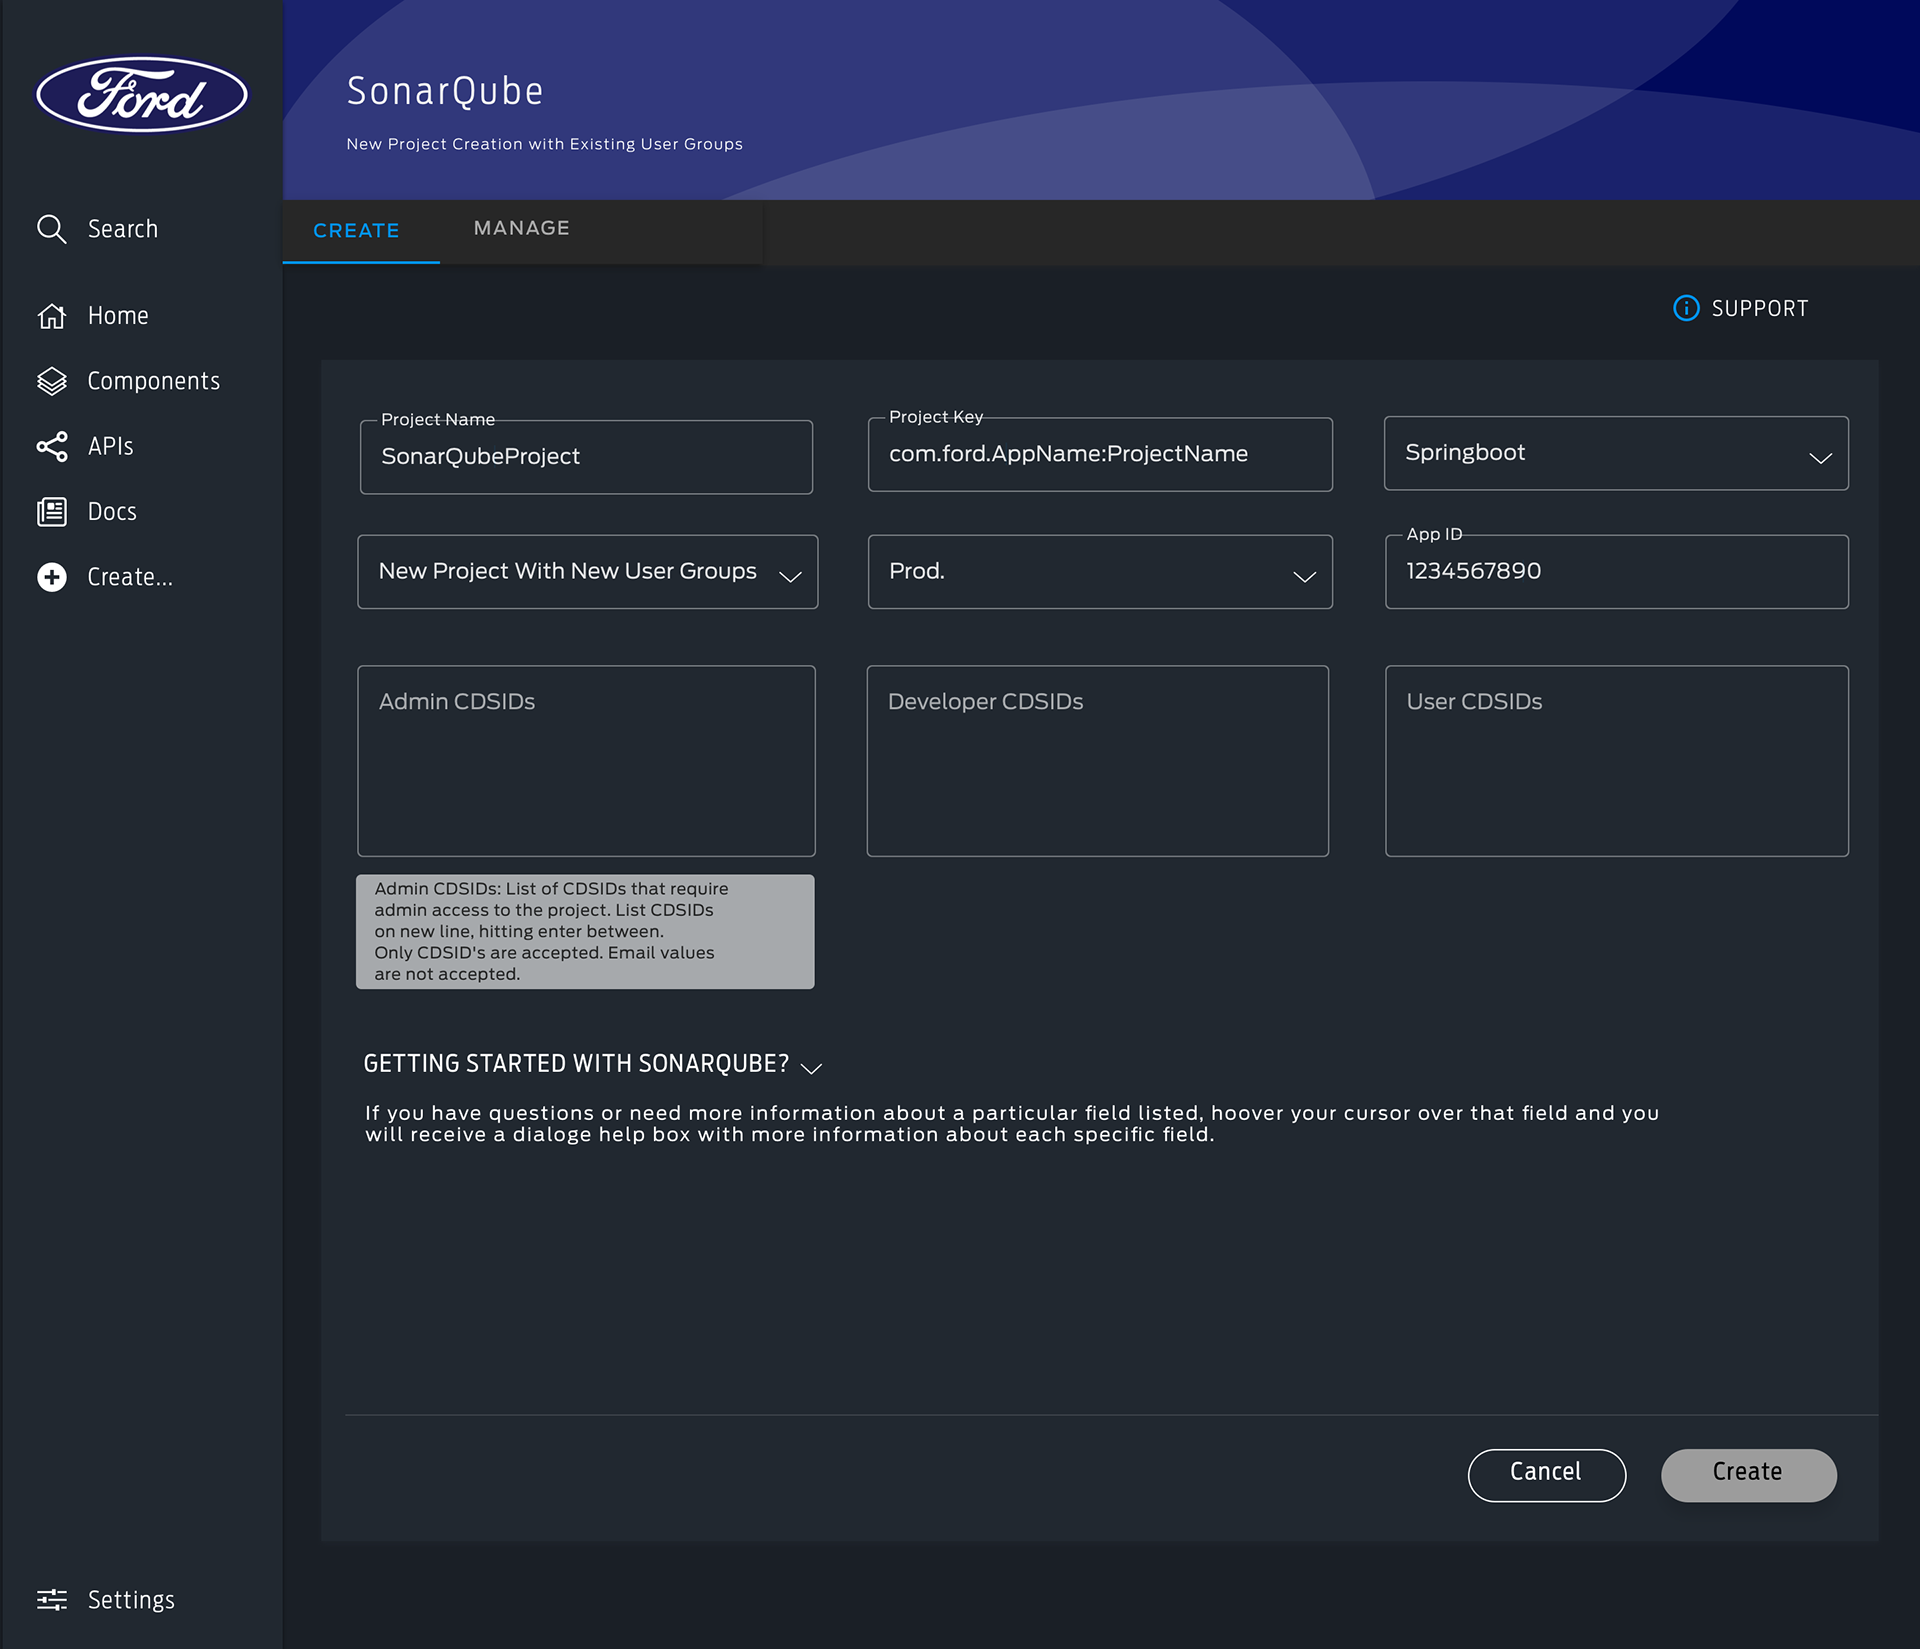Click the Create plus circle icon
Screen dimensions: 1920x1649
point(51,577)
